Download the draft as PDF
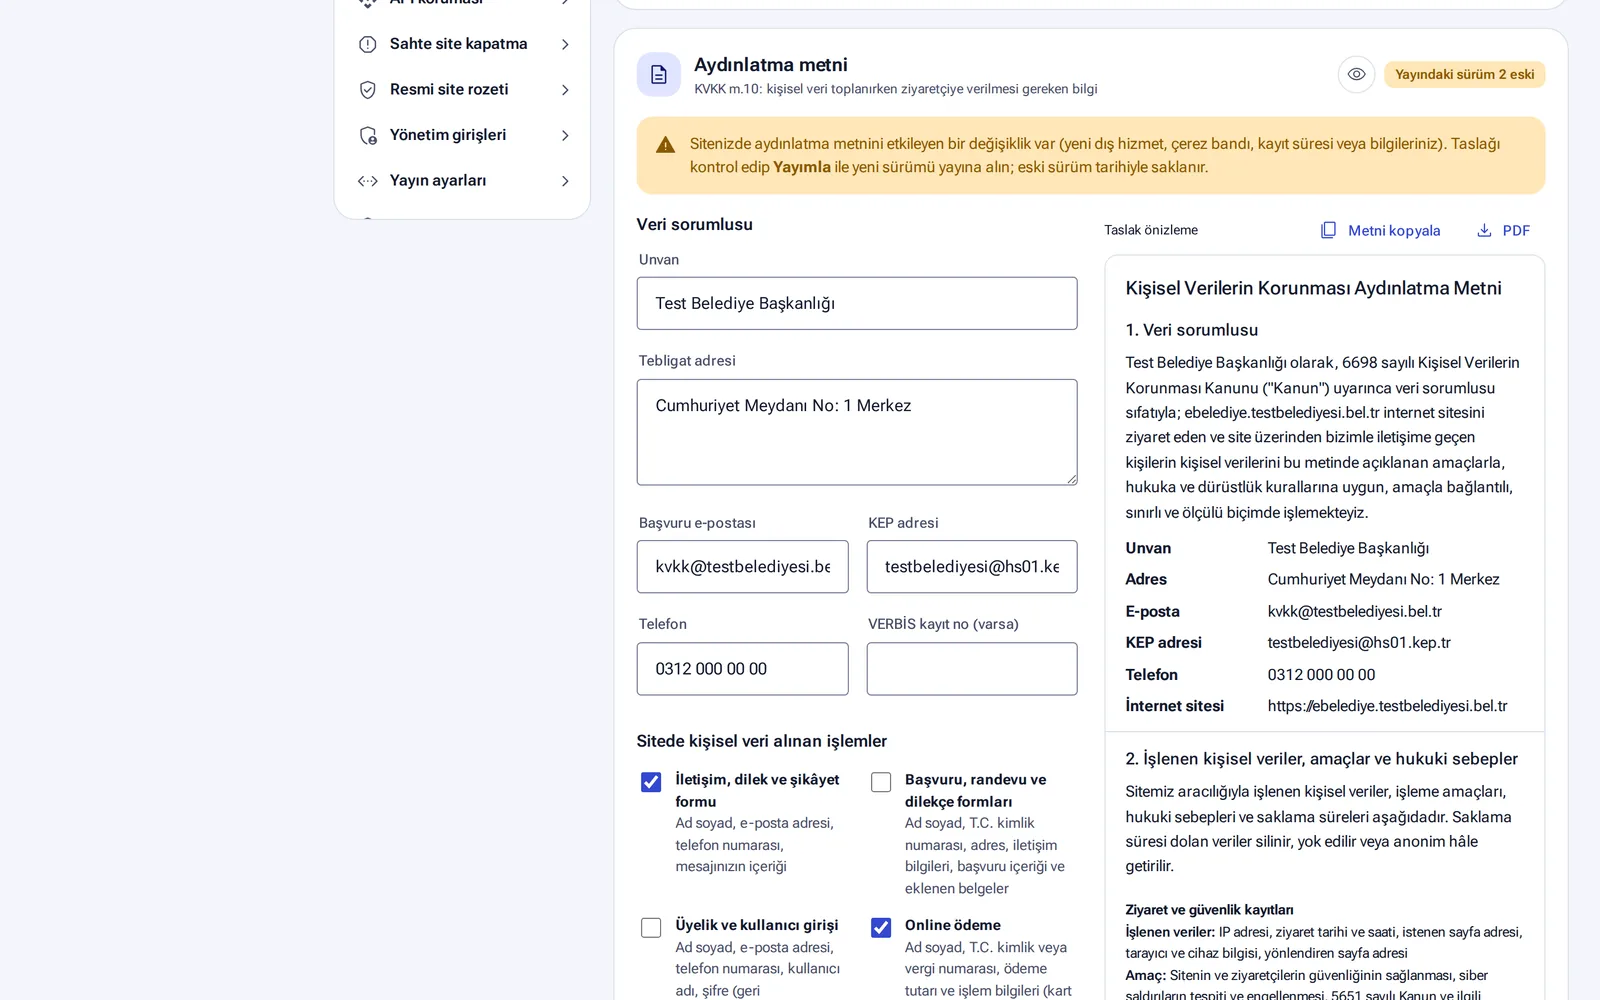Screen dimensions: 1600x1000 (1504, 230)
